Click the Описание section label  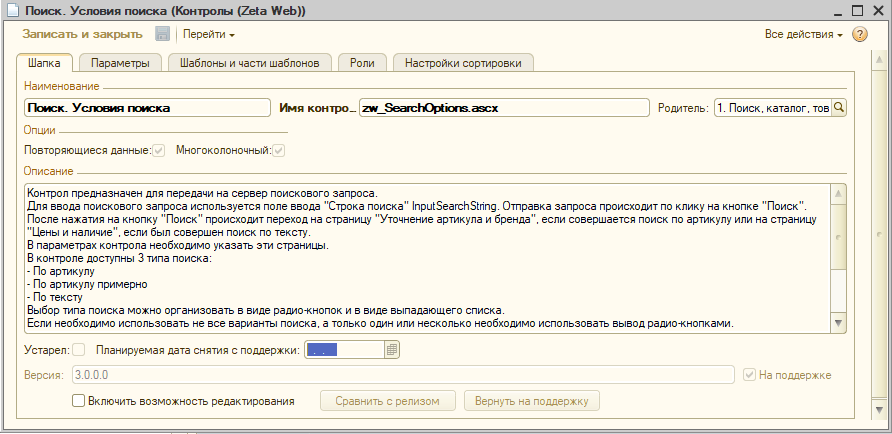[48, 171]
